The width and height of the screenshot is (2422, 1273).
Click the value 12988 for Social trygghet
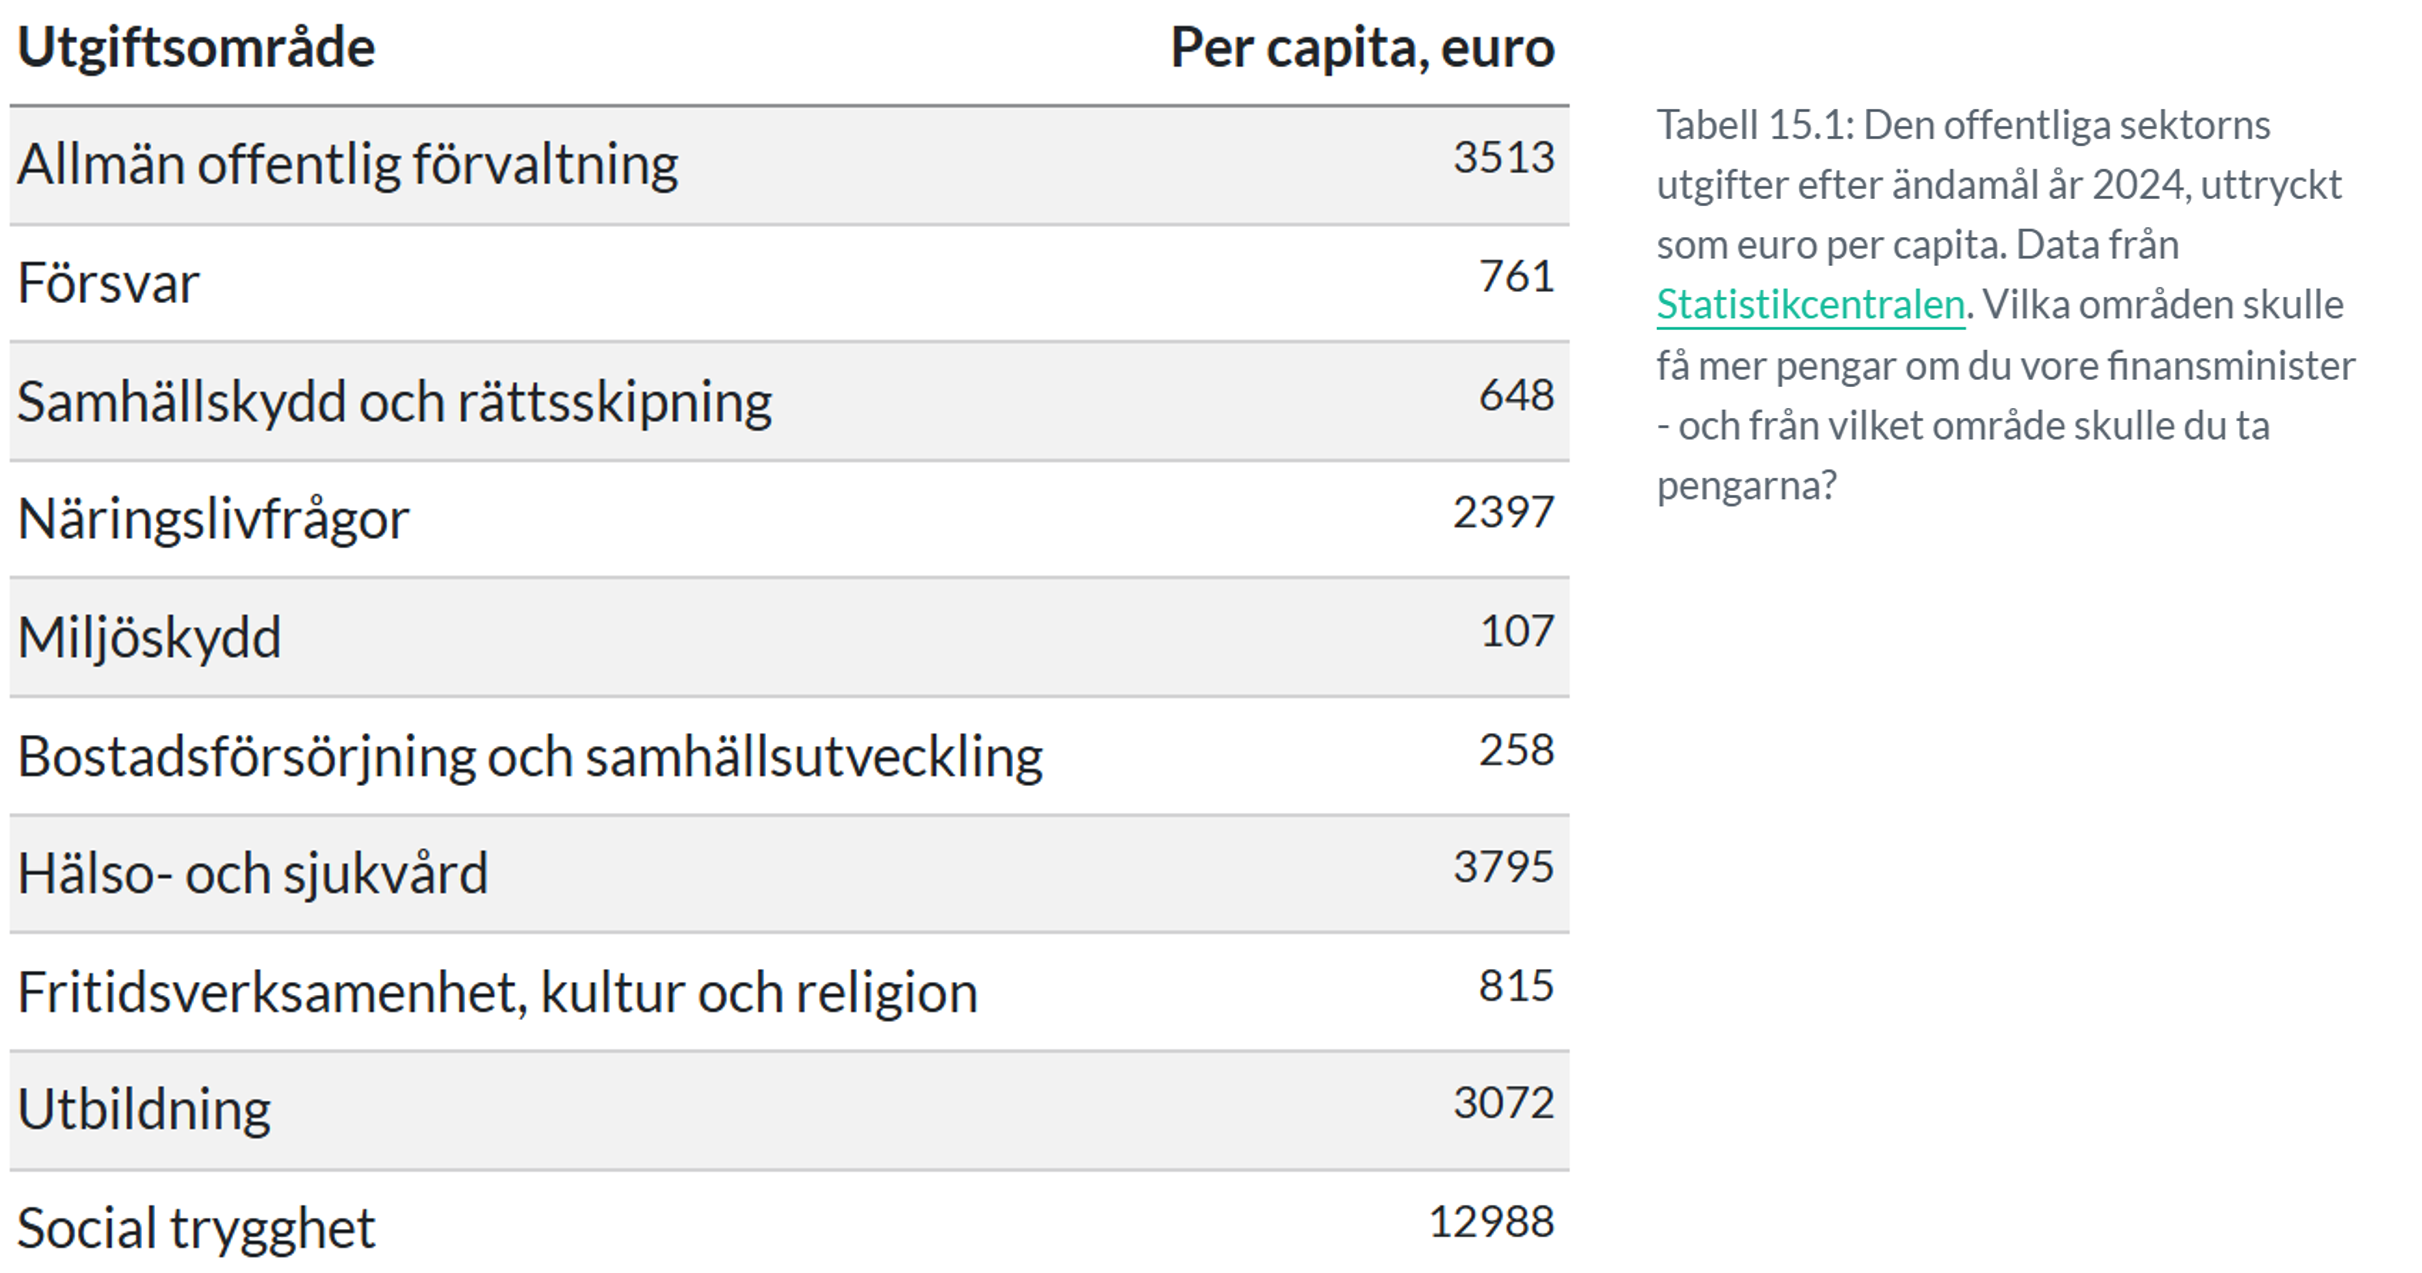1491,1221
